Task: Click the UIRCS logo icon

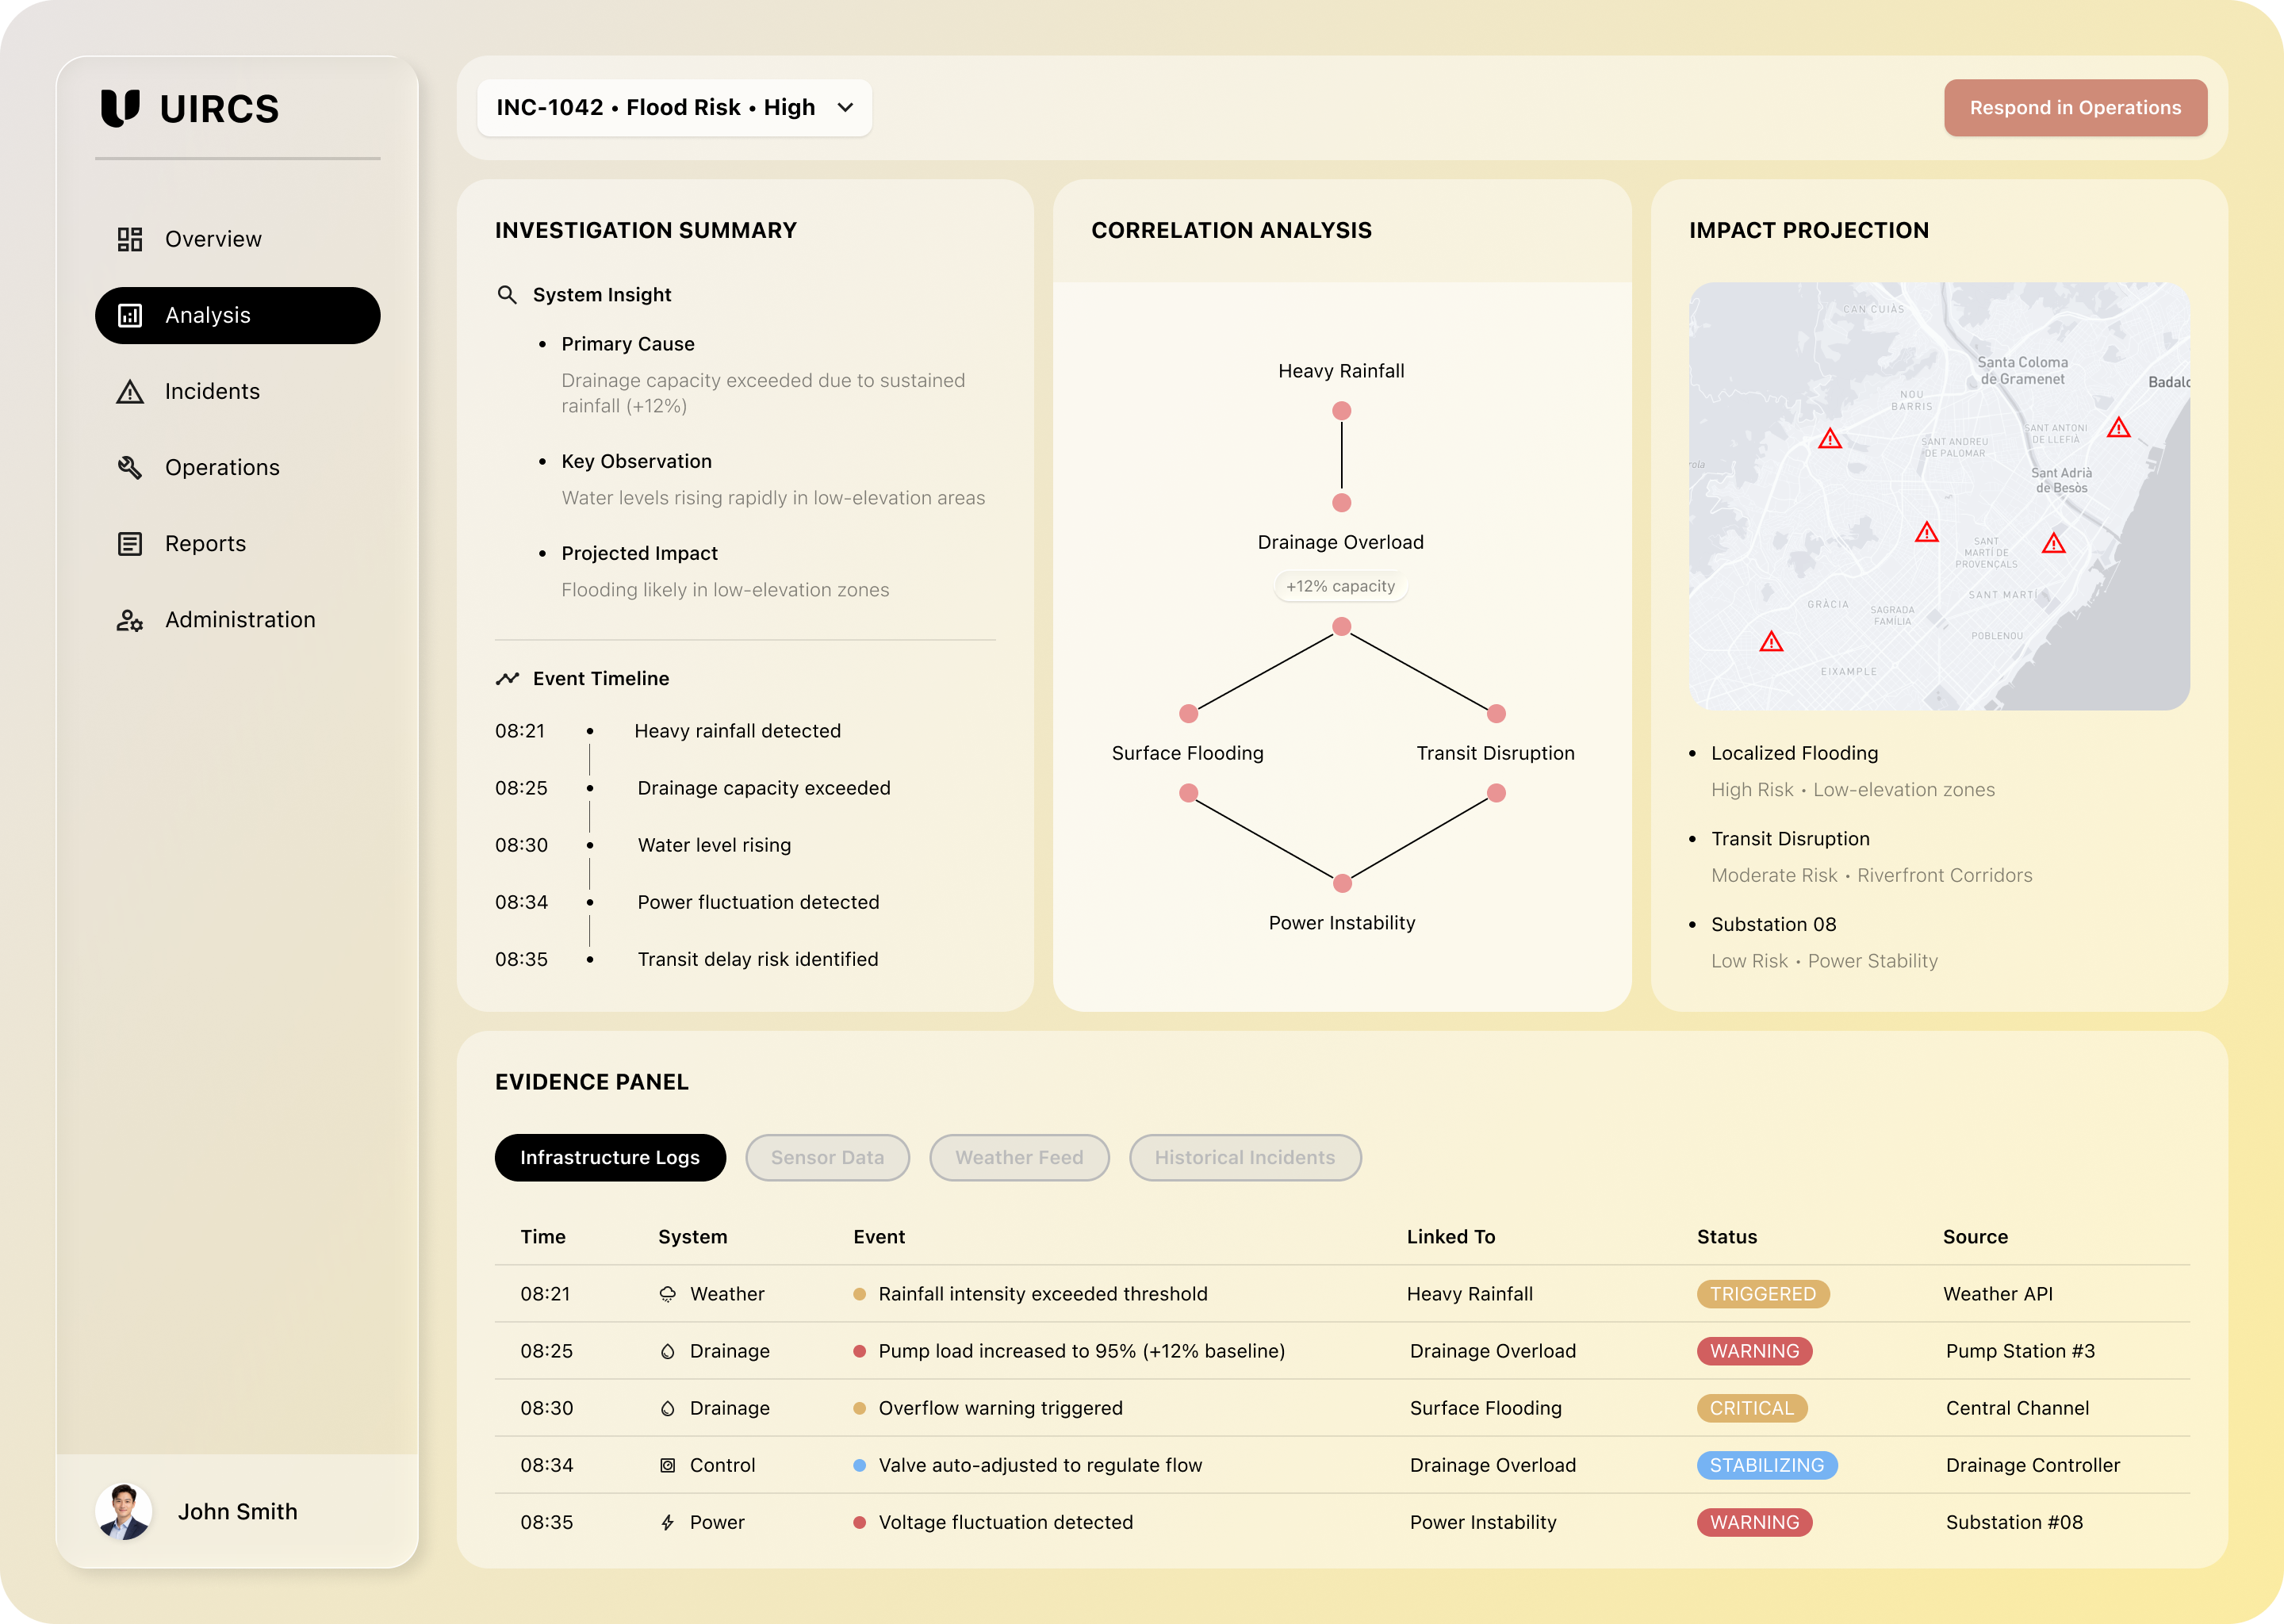Action: point(120,108)
